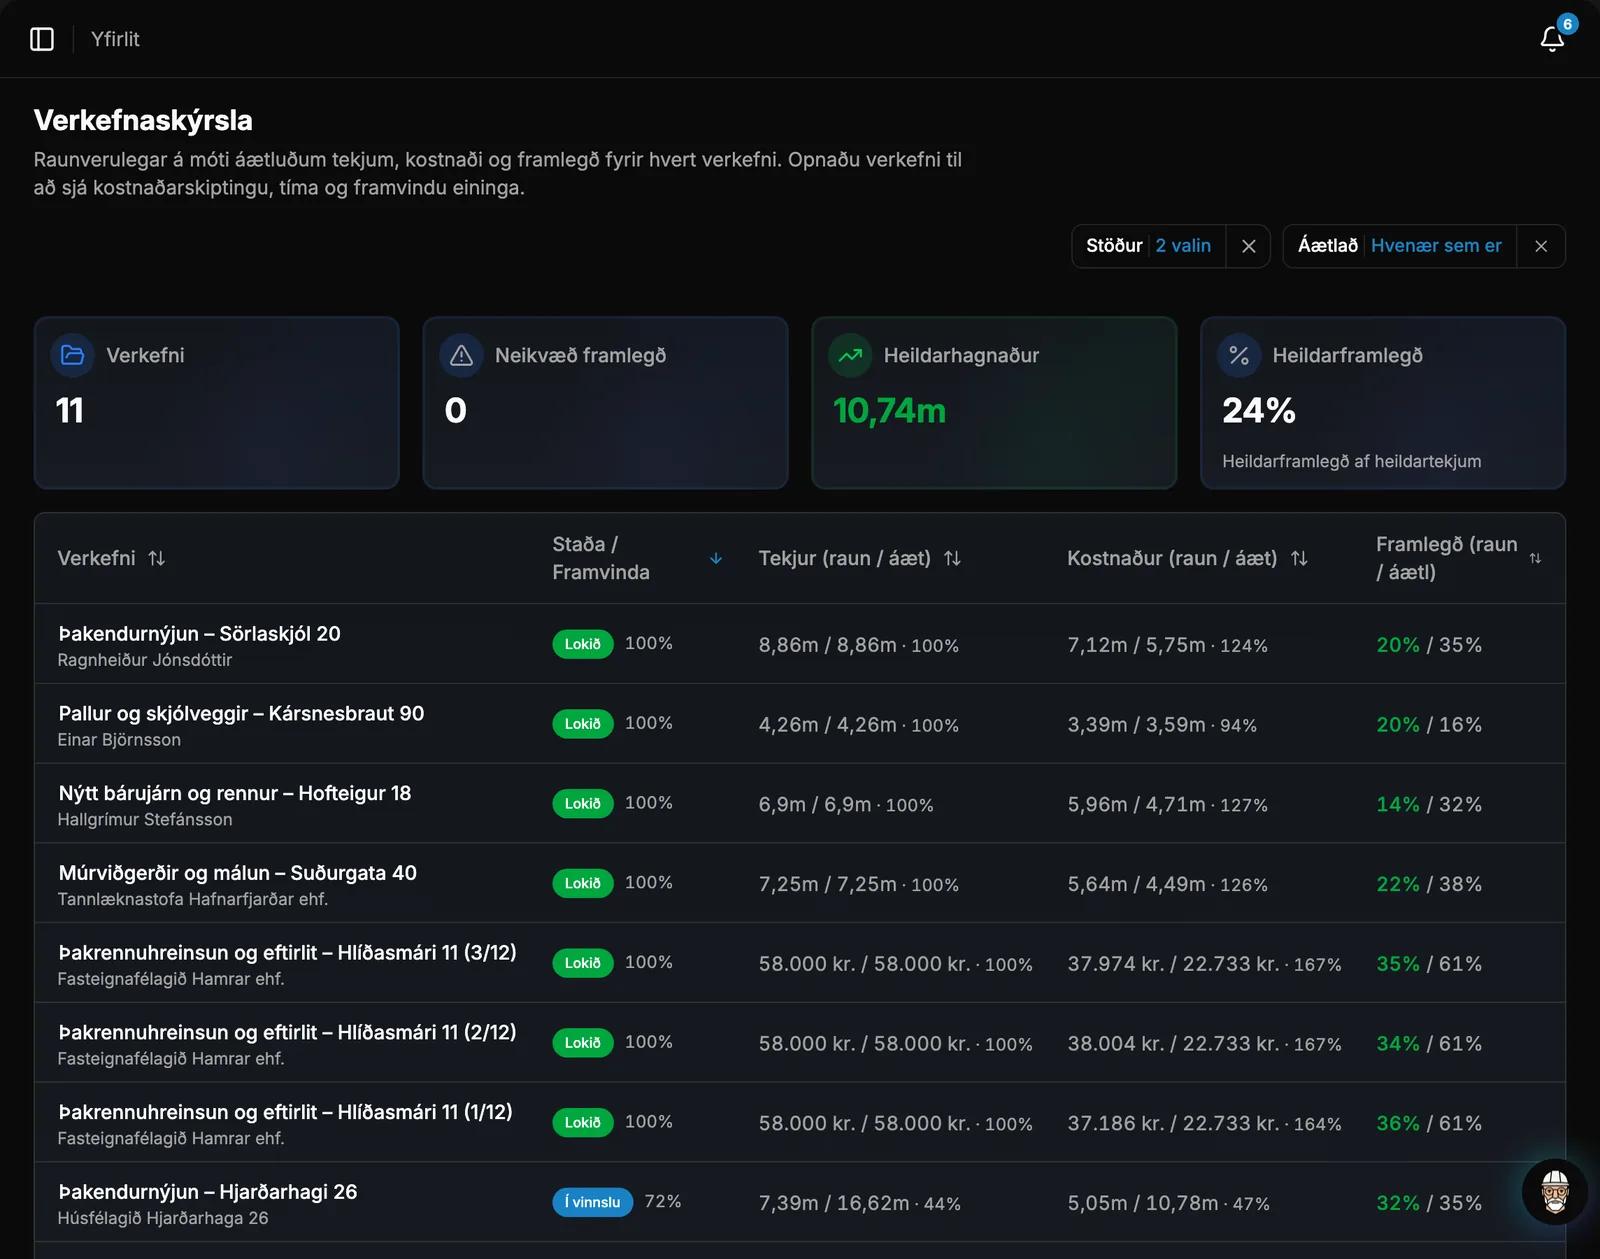Sort by Tekjur (raun / áæt) arrows

click(952, 558)
